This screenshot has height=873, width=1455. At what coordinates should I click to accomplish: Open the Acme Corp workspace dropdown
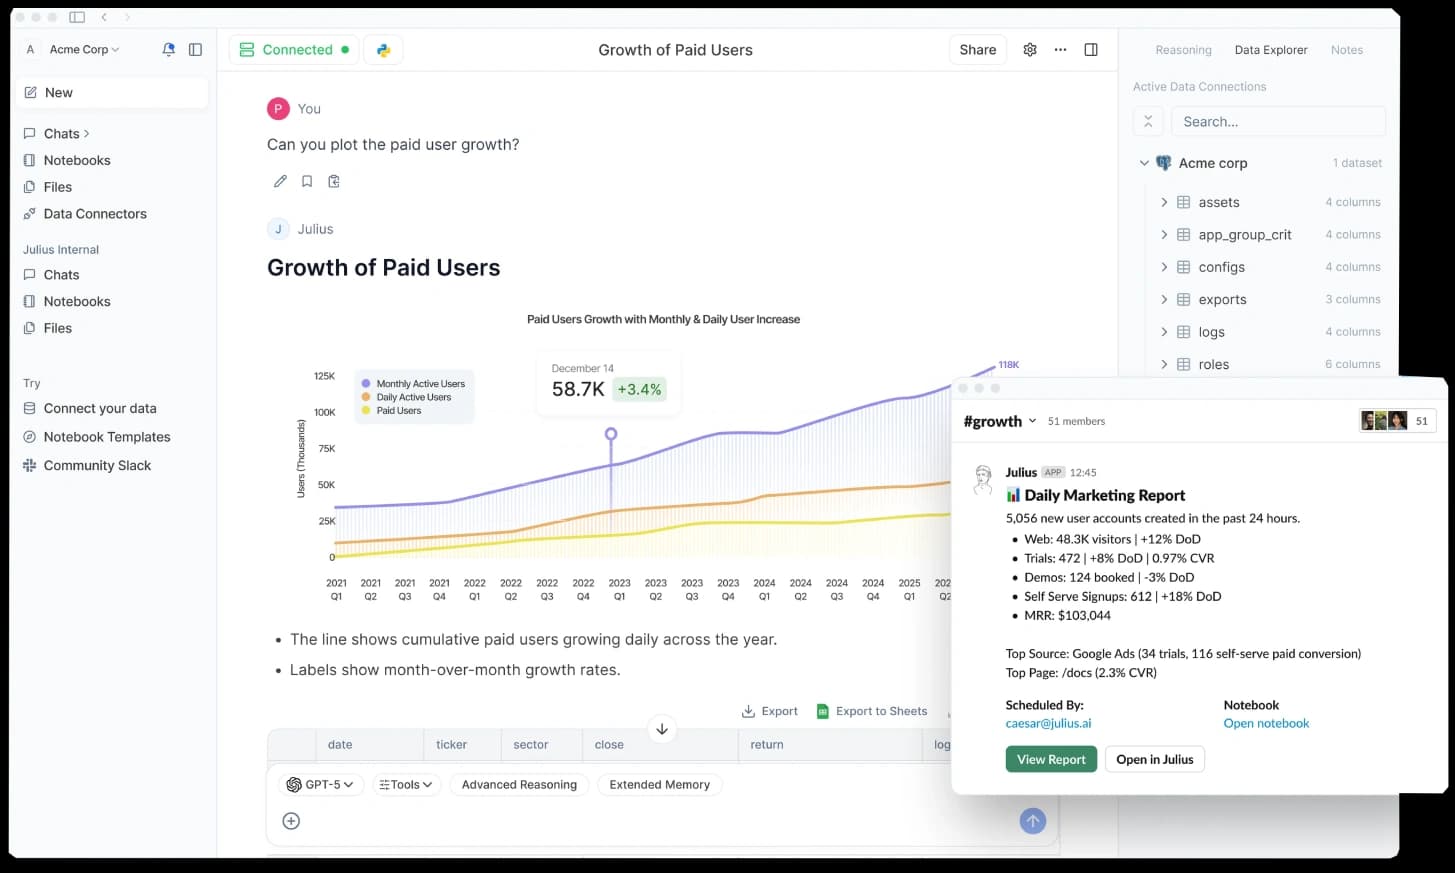[84, 49]
